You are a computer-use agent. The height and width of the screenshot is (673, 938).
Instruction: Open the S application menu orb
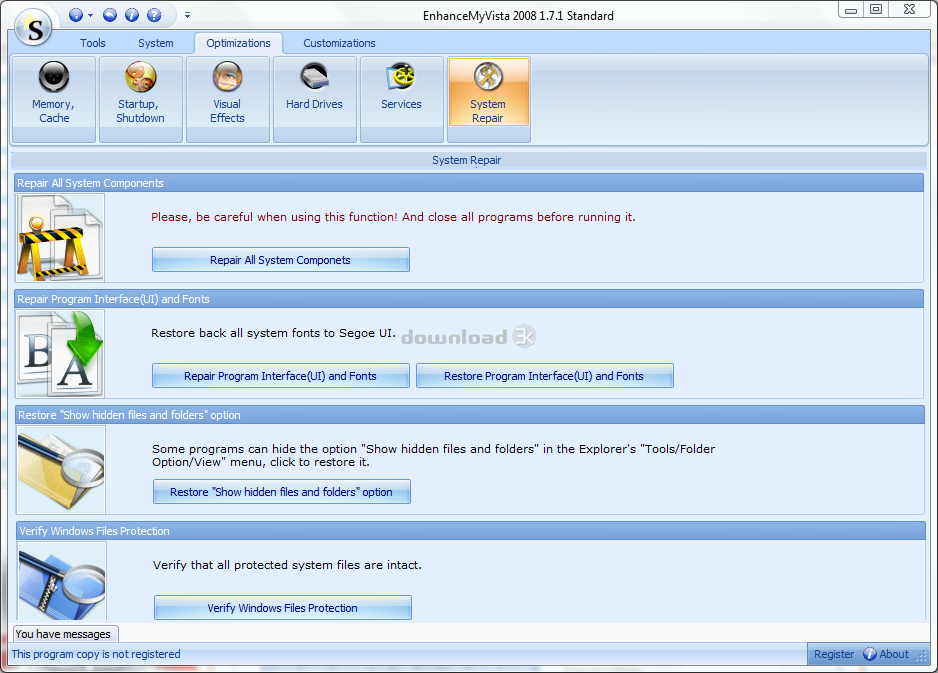34,28
